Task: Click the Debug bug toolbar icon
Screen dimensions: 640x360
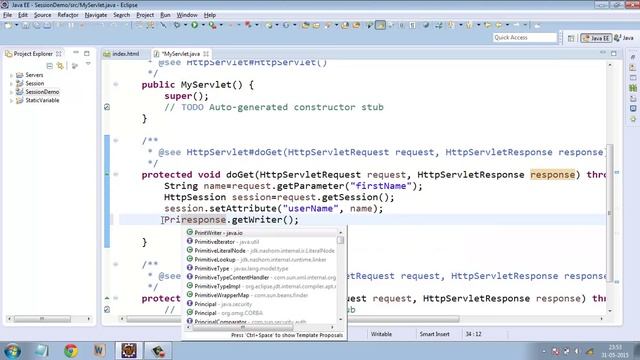Action: (x=177, y=25)
